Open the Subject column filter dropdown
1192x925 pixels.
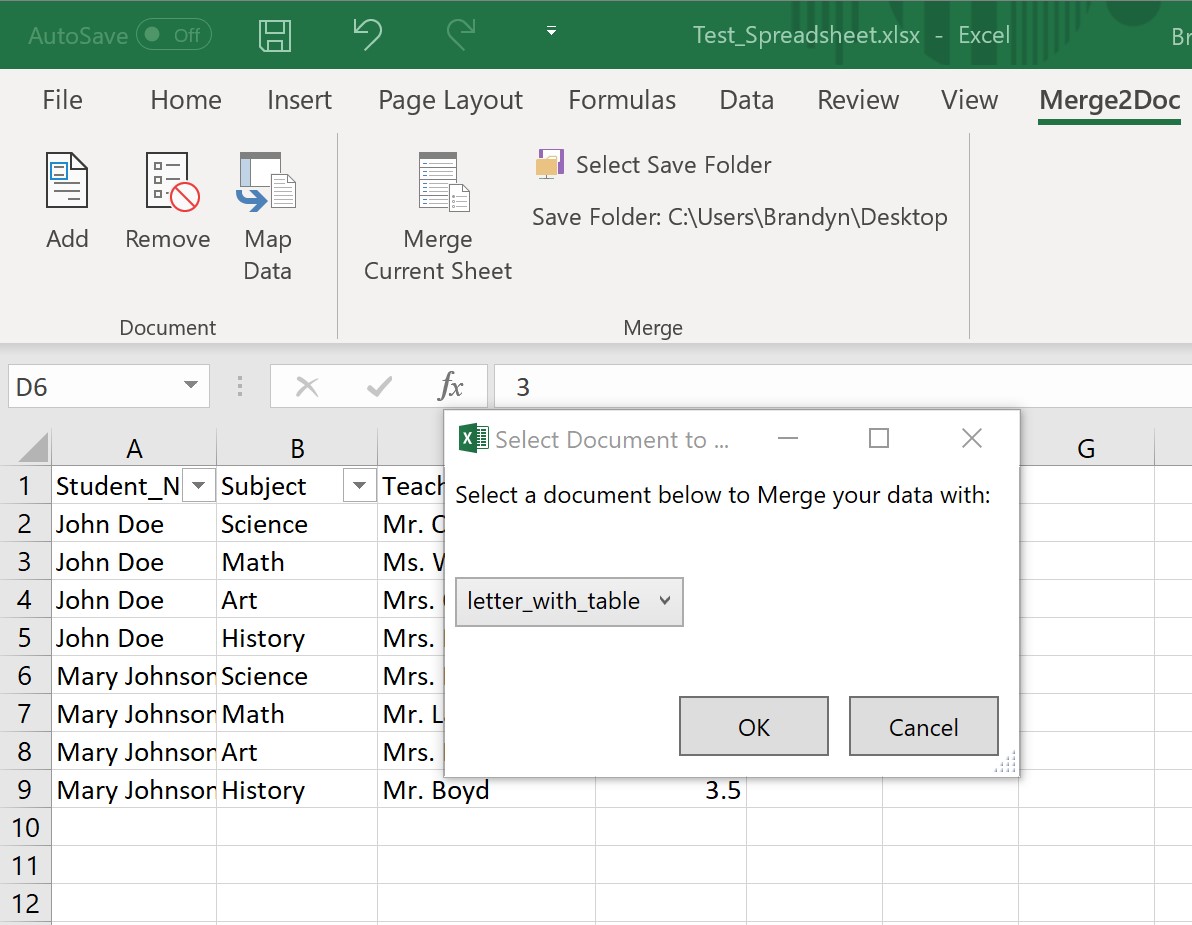[360, 485]
